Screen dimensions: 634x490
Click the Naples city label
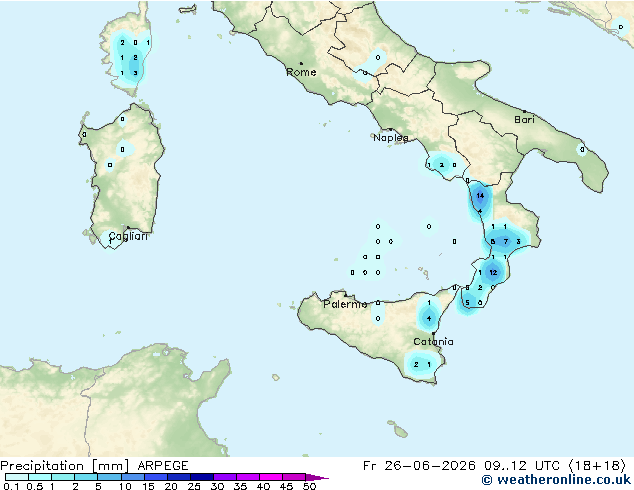391,138
